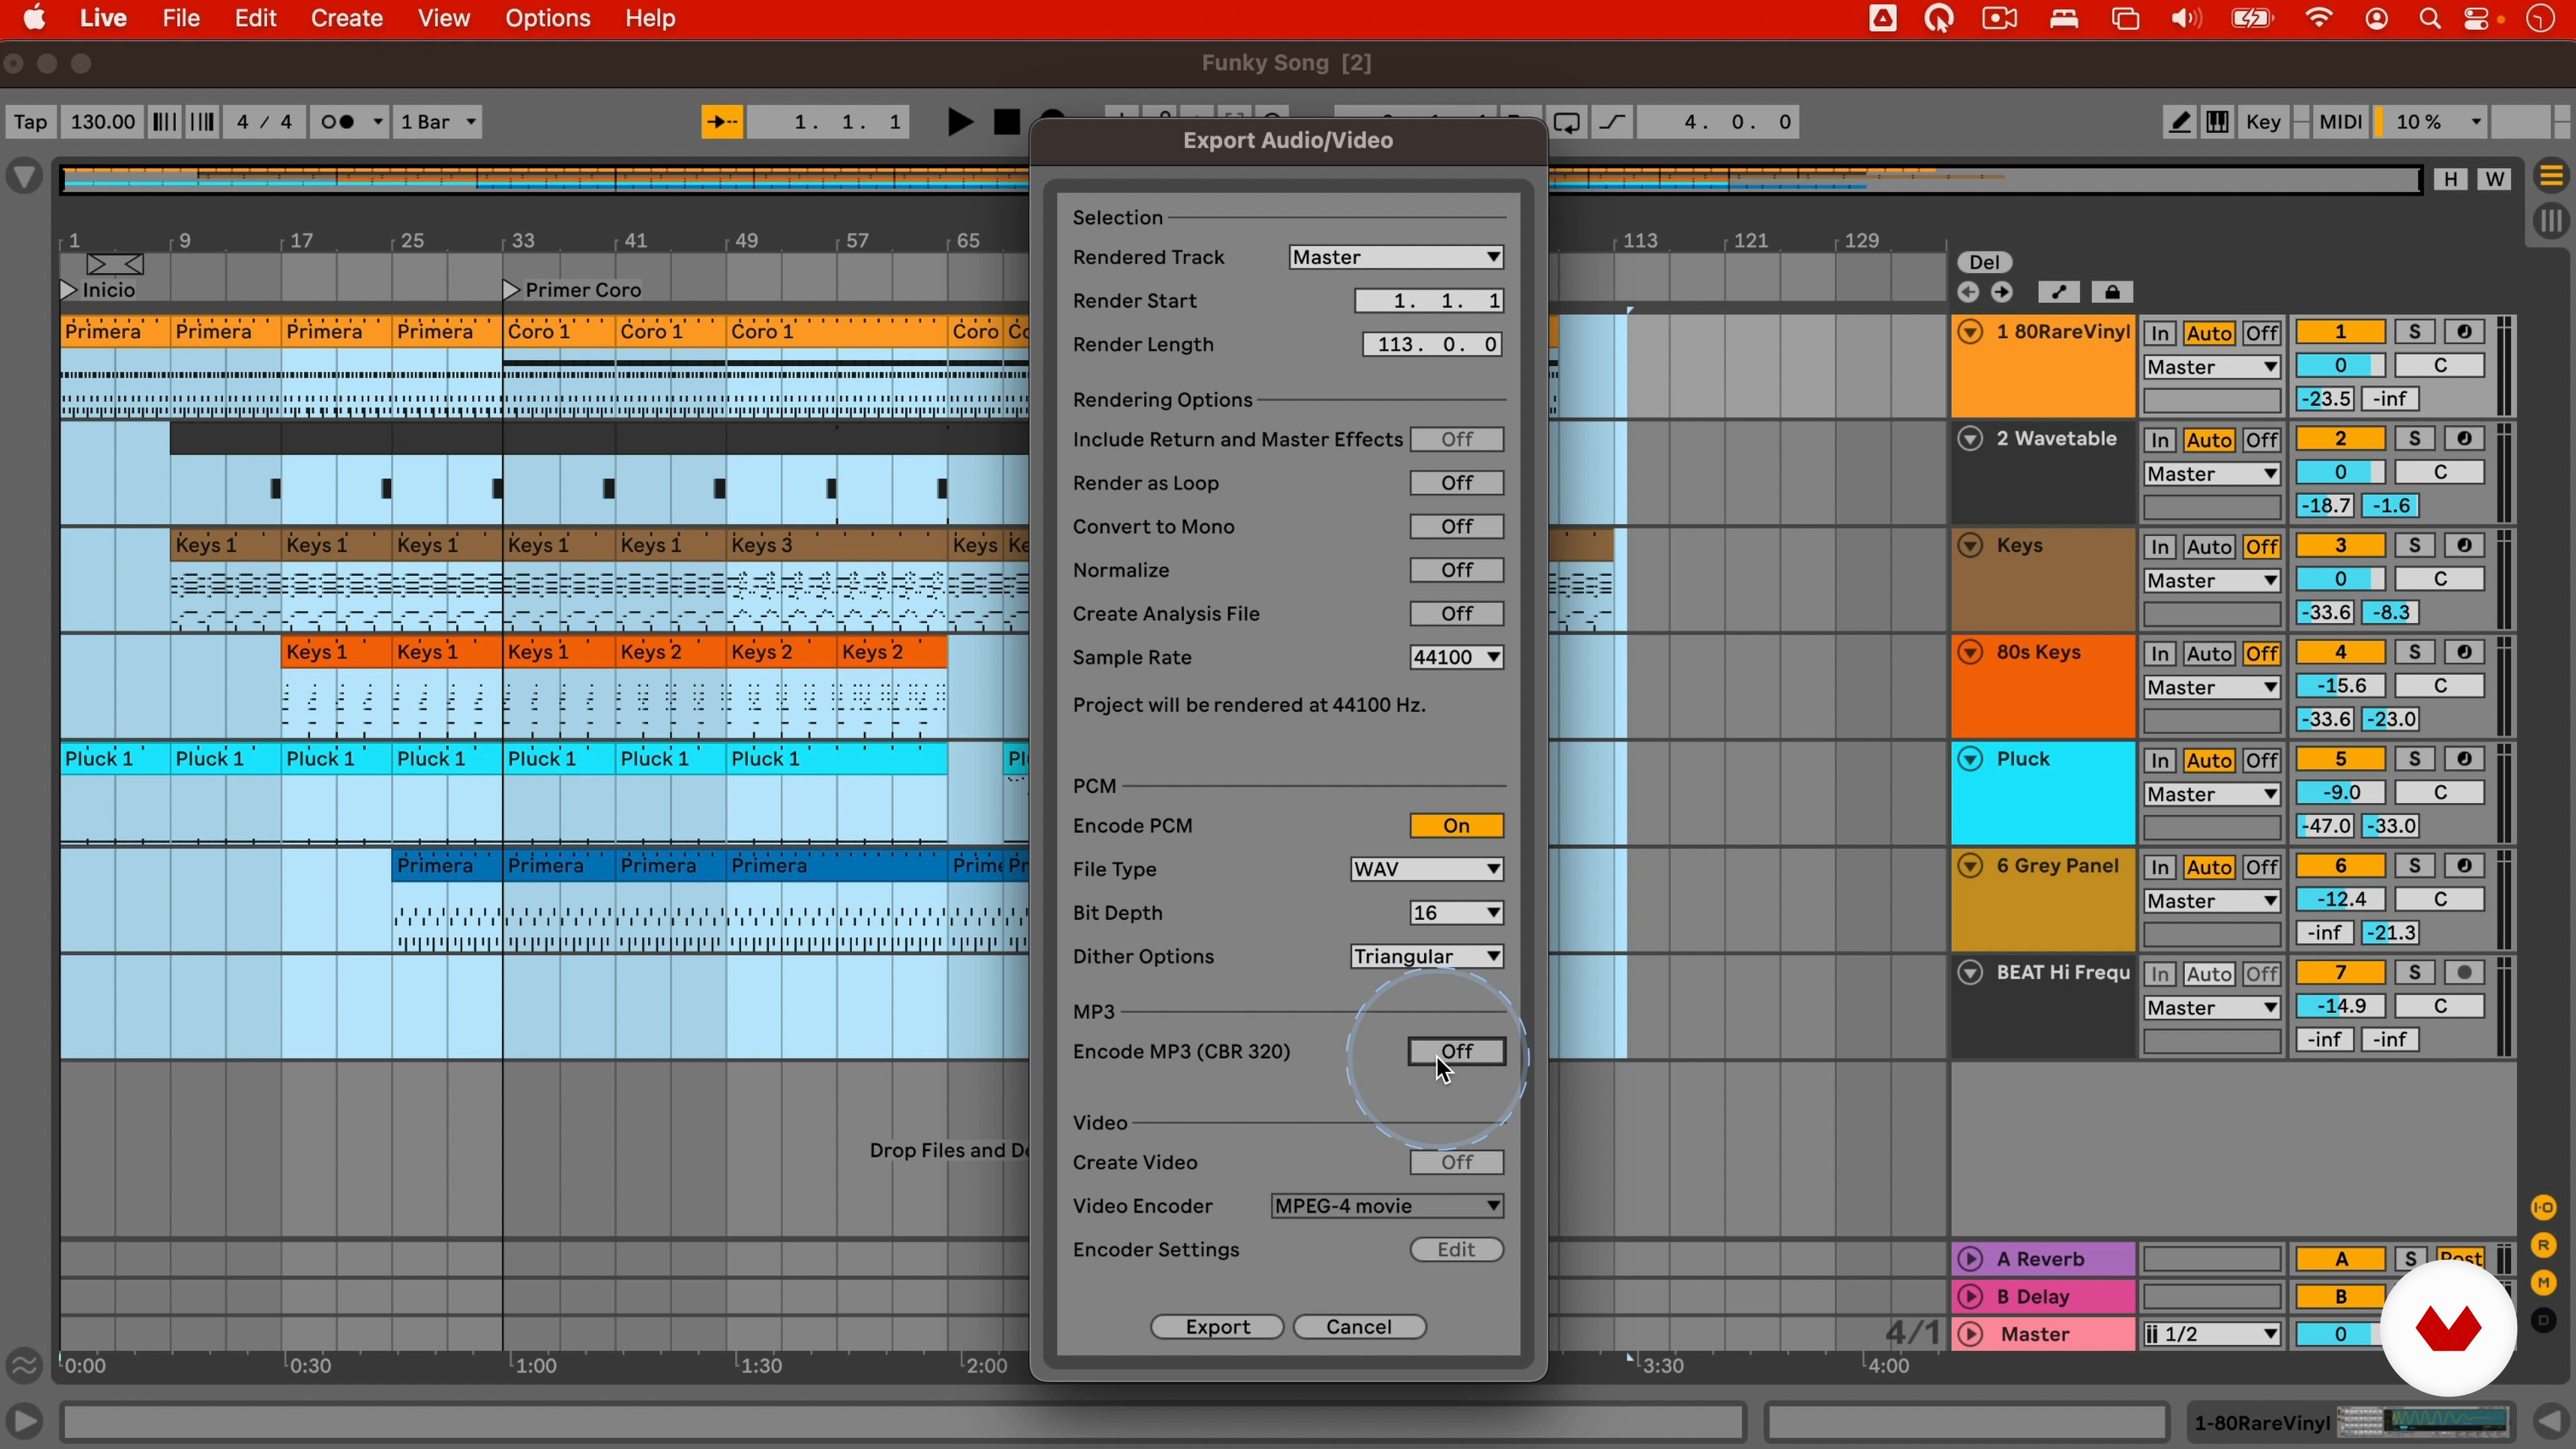Jump to next locator arrow
Viewport: 2576px width, 1449px height.
click(2002, 292)
